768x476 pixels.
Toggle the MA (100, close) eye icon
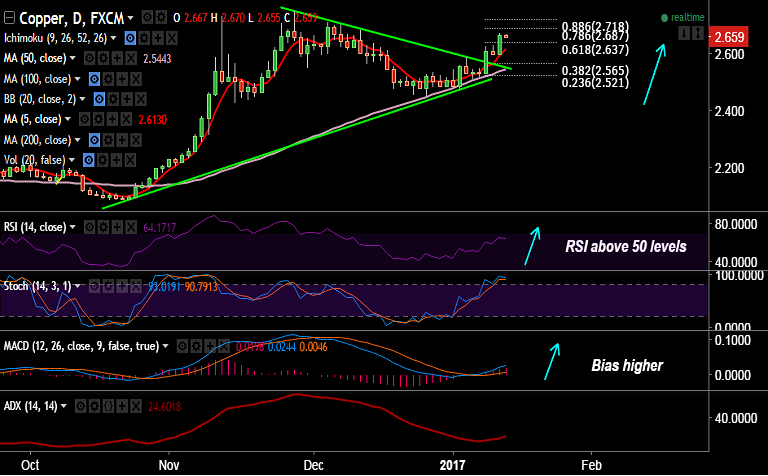click(x=94, y=79)
